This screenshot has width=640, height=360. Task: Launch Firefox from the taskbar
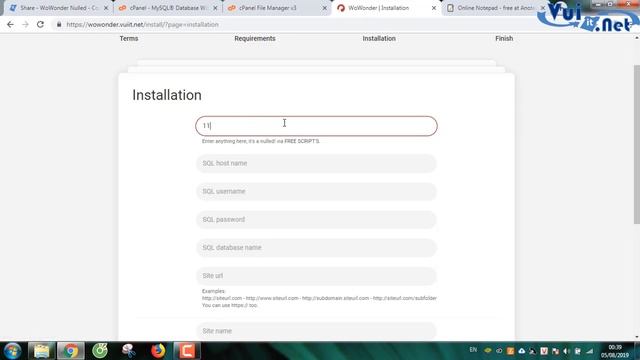coord(158,351)
